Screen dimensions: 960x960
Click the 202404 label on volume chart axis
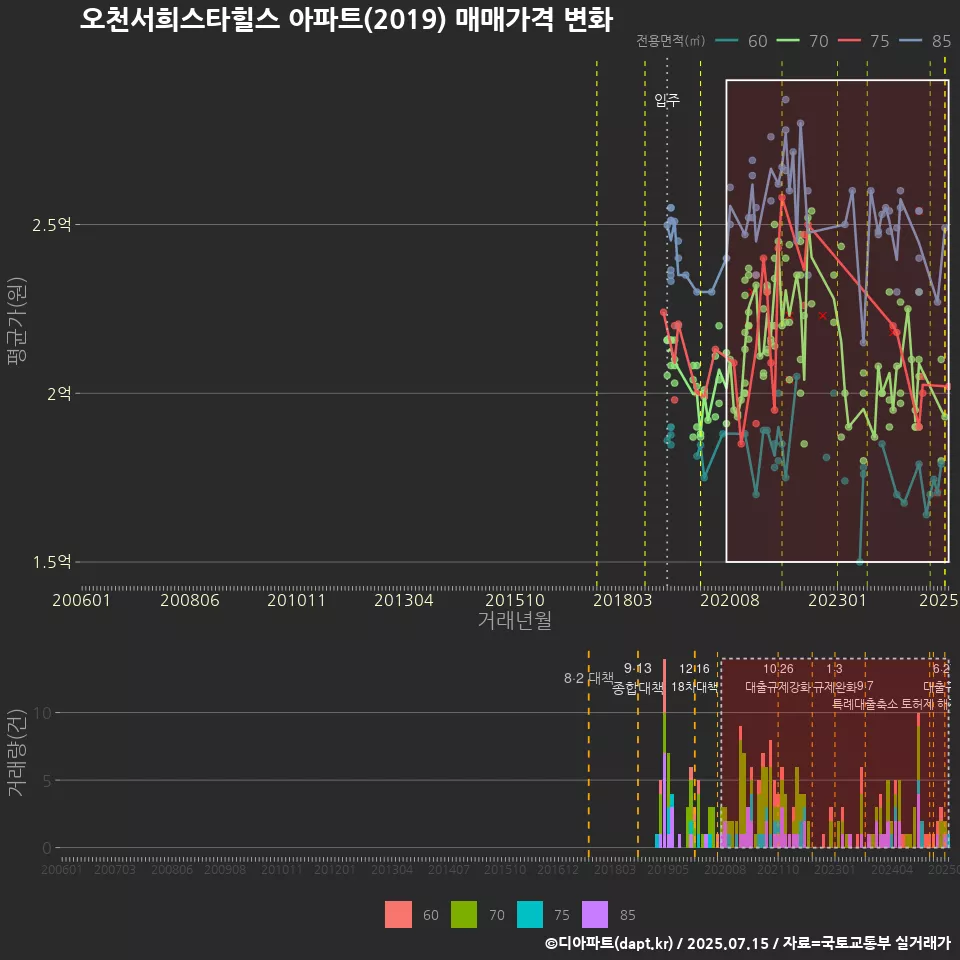[892, 869]
